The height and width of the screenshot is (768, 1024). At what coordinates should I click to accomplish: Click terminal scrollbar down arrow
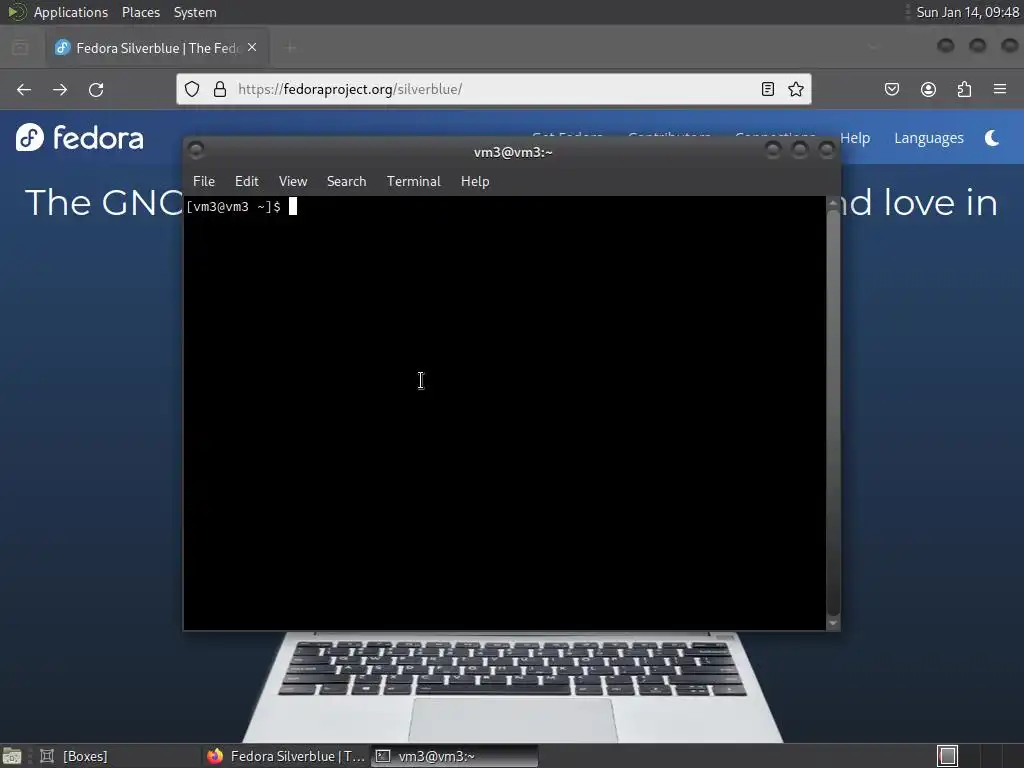[x=833, y=623]
